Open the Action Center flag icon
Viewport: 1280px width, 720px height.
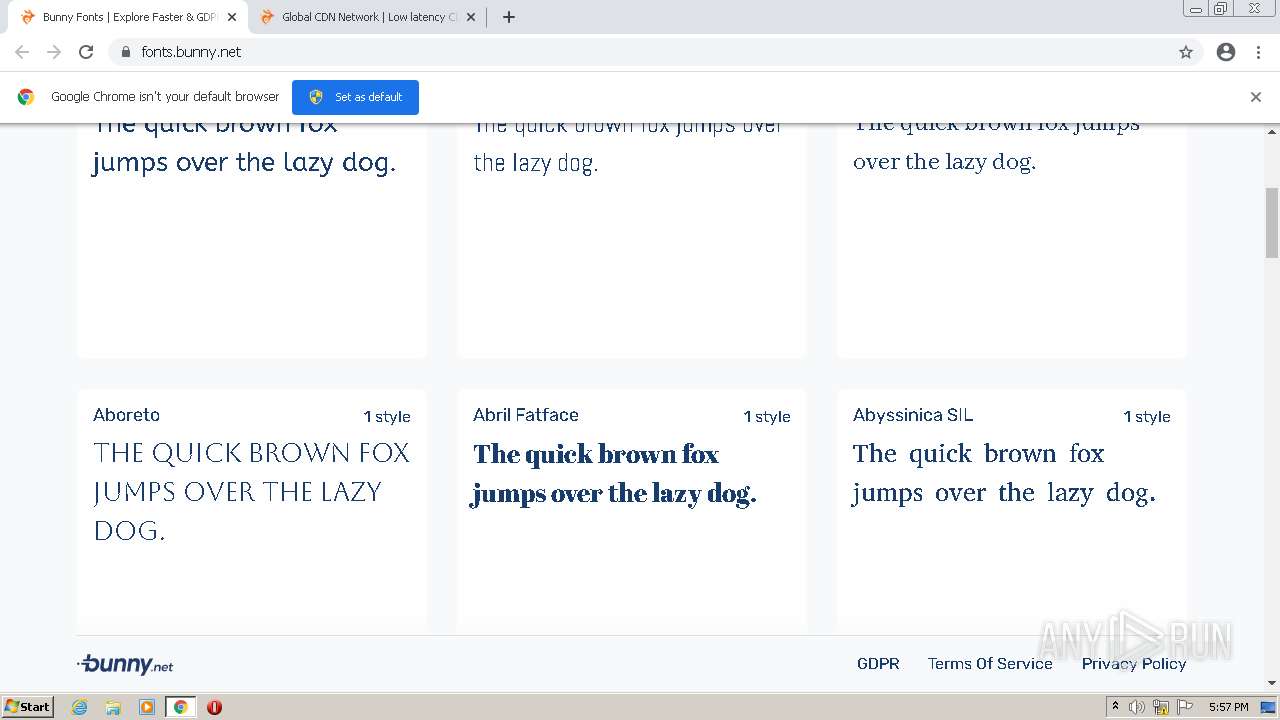[x=1185, y=707]
